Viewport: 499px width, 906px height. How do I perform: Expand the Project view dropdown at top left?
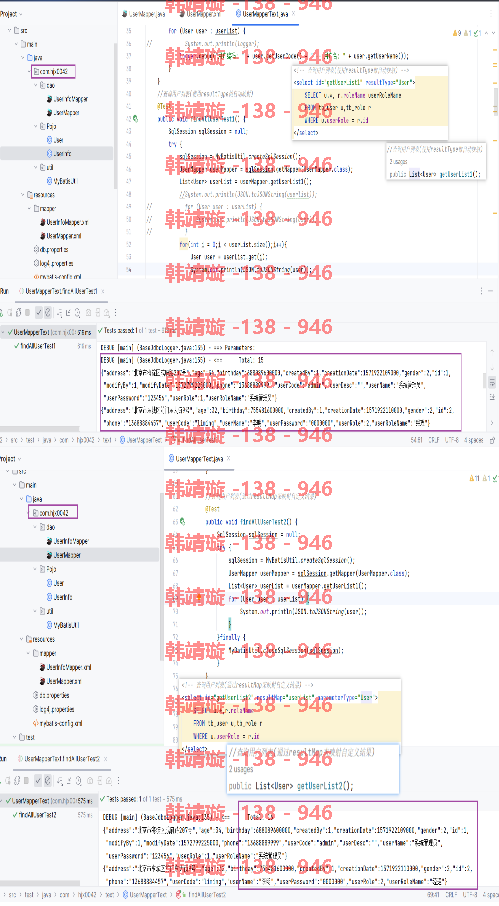coord(12,14)
